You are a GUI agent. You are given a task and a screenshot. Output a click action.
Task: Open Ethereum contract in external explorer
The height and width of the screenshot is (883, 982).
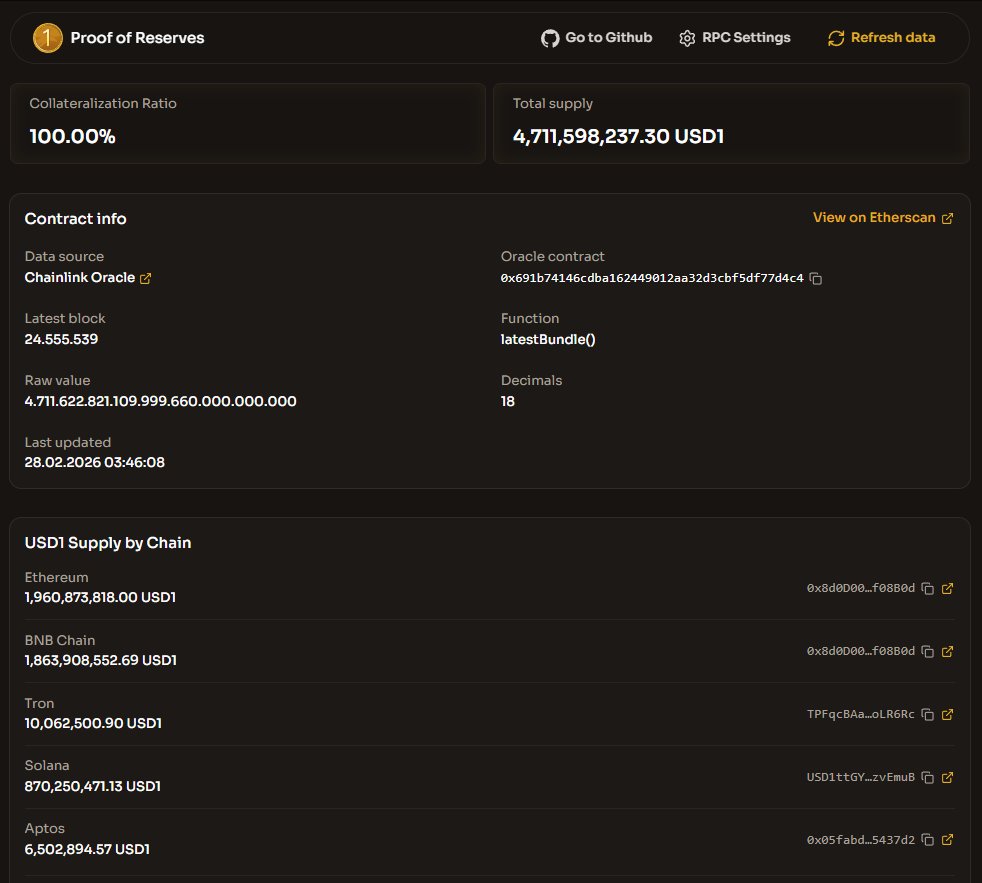[x=948, y=588]
